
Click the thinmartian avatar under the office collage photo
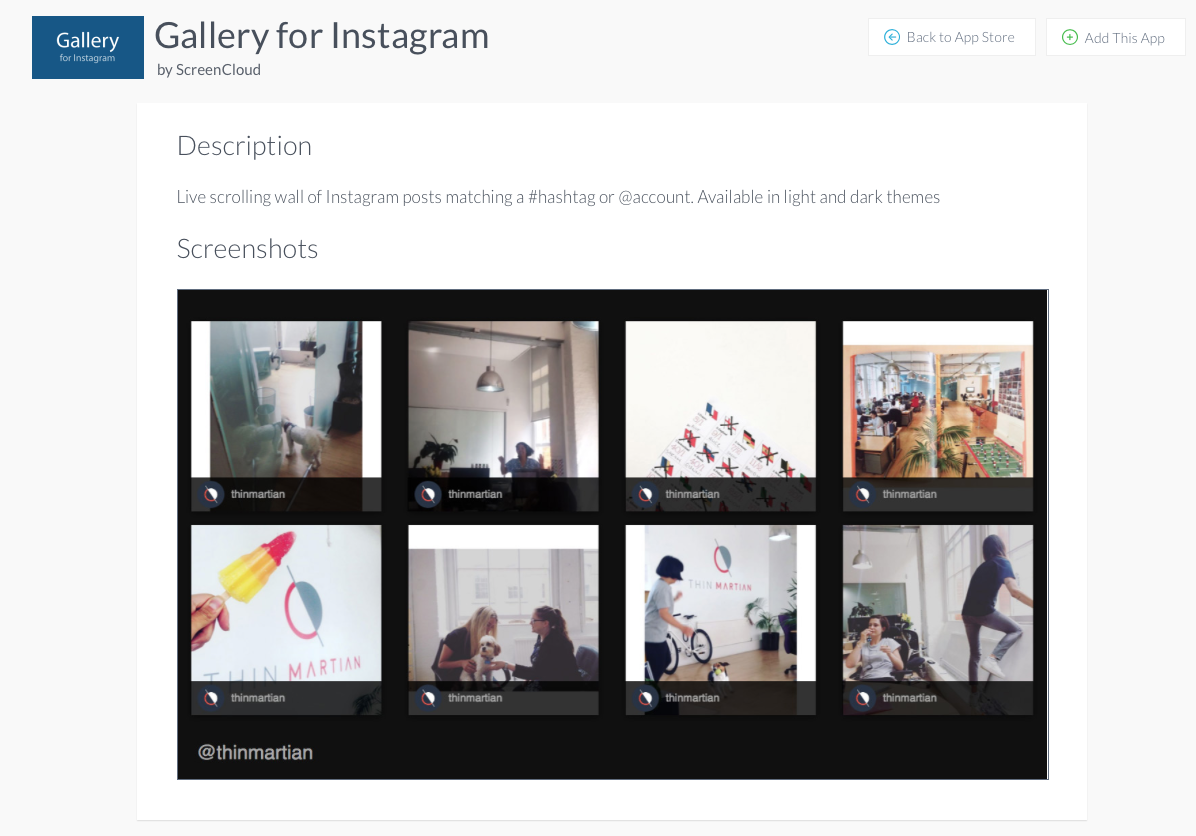863,494
